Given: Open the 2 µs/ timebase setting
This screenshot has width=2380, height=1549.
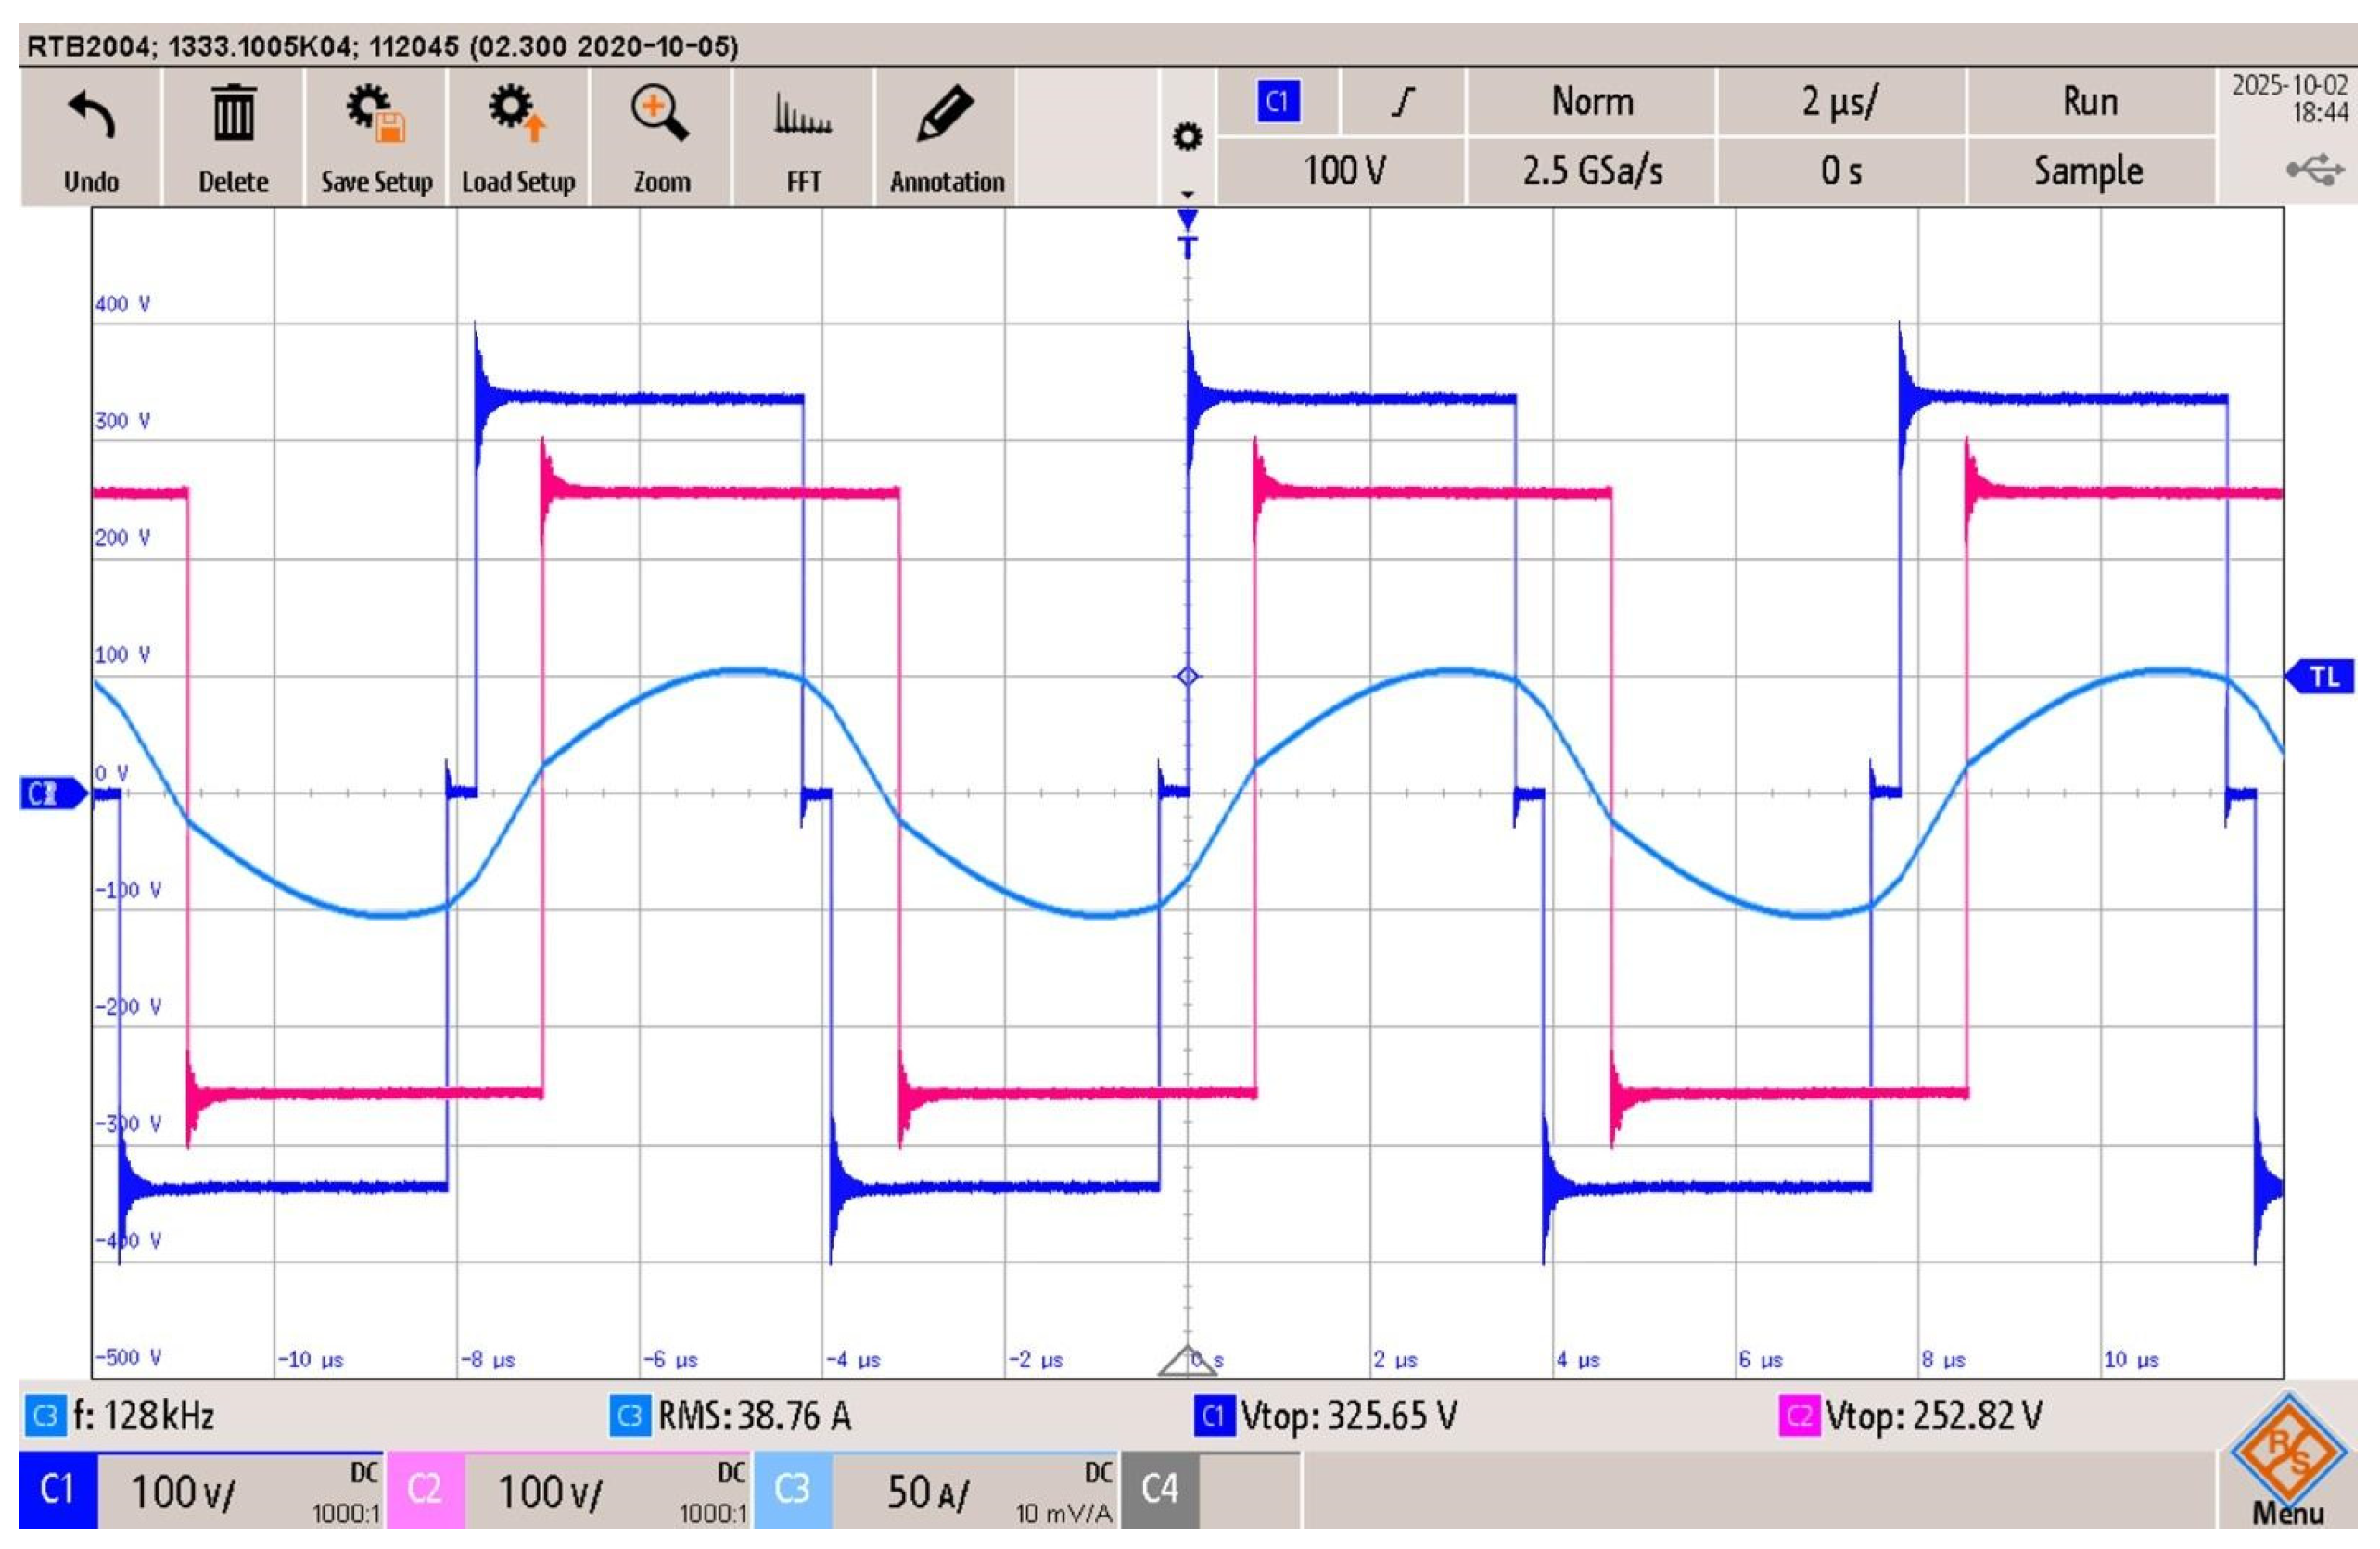Looking at the screenshot, I should pyautogui.click(x=1840, y=102).
